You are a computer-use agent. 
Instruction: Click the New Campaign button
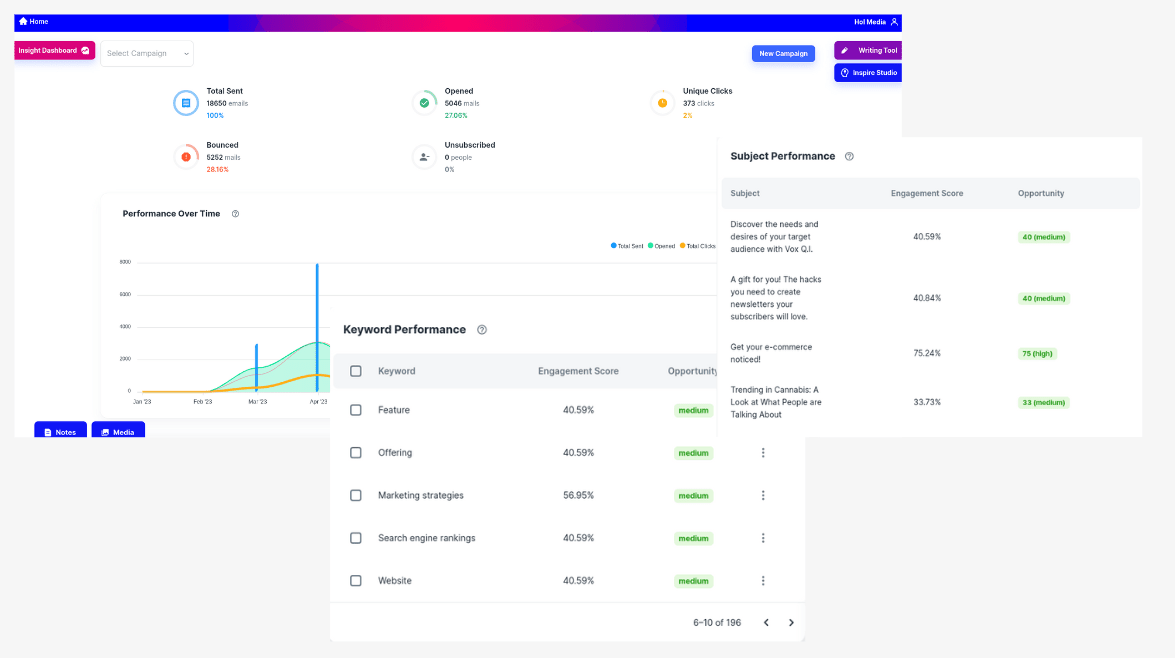pos(783,54)
